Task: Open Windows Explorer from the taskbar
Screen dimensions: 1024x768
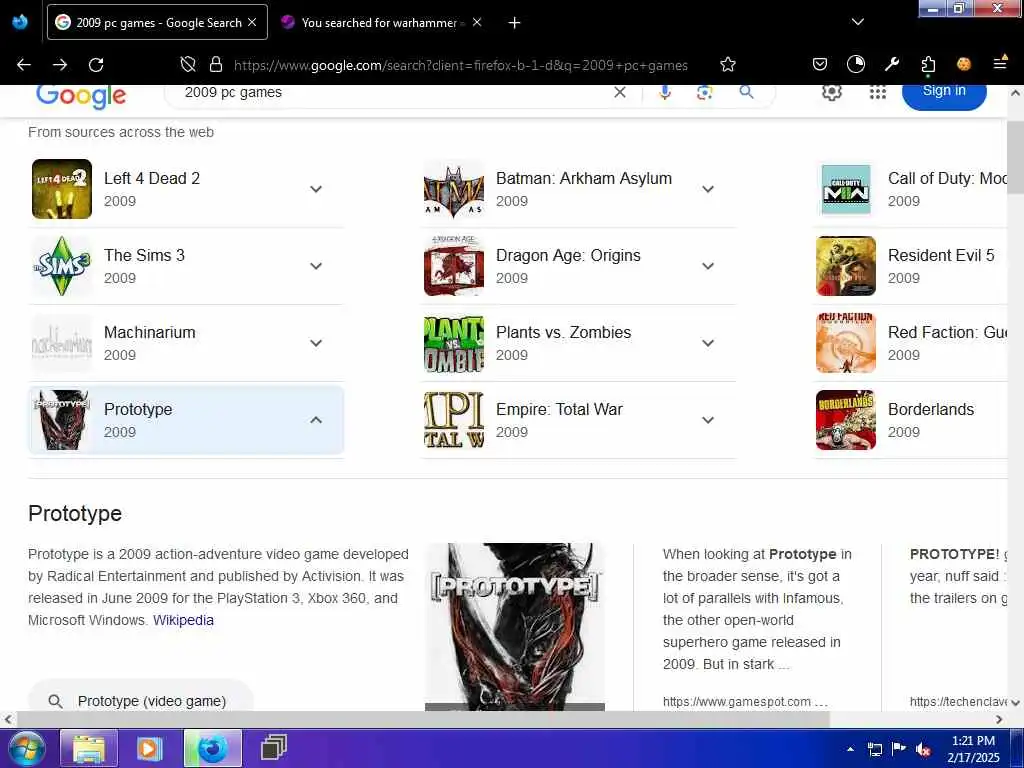Action: [89, 748]
